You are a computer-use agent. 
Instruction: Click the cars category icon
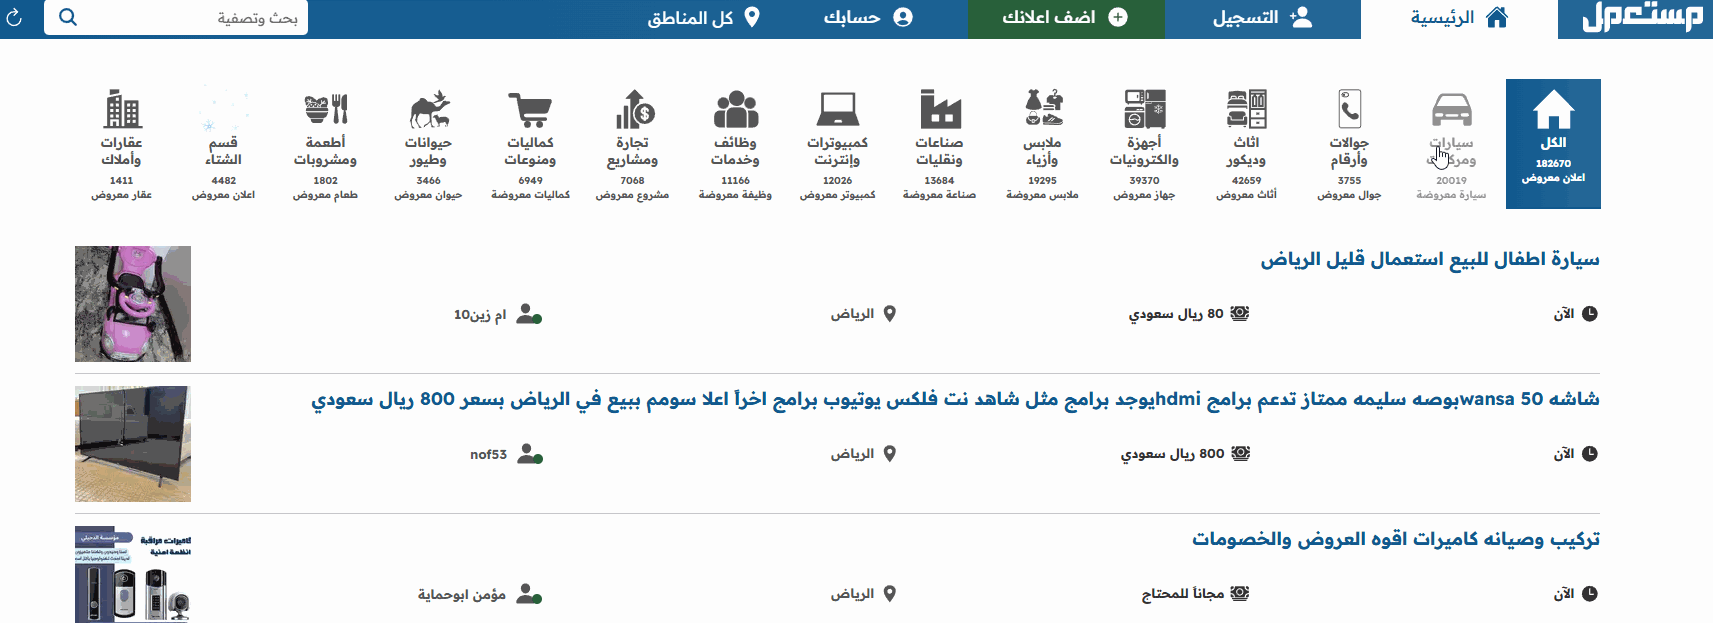(1451, 110)
